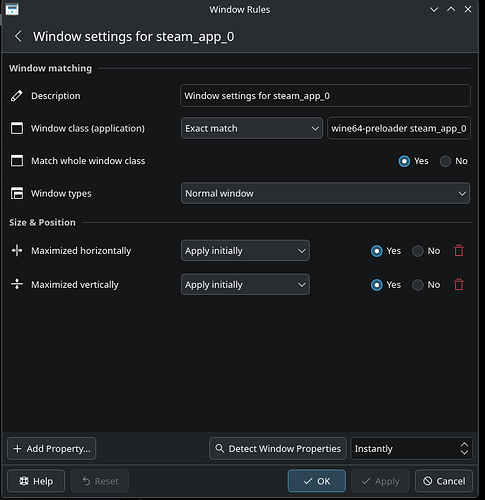485x500 pixels.
Task: Confirm with the OK button
Action: (x=317, y=481)
